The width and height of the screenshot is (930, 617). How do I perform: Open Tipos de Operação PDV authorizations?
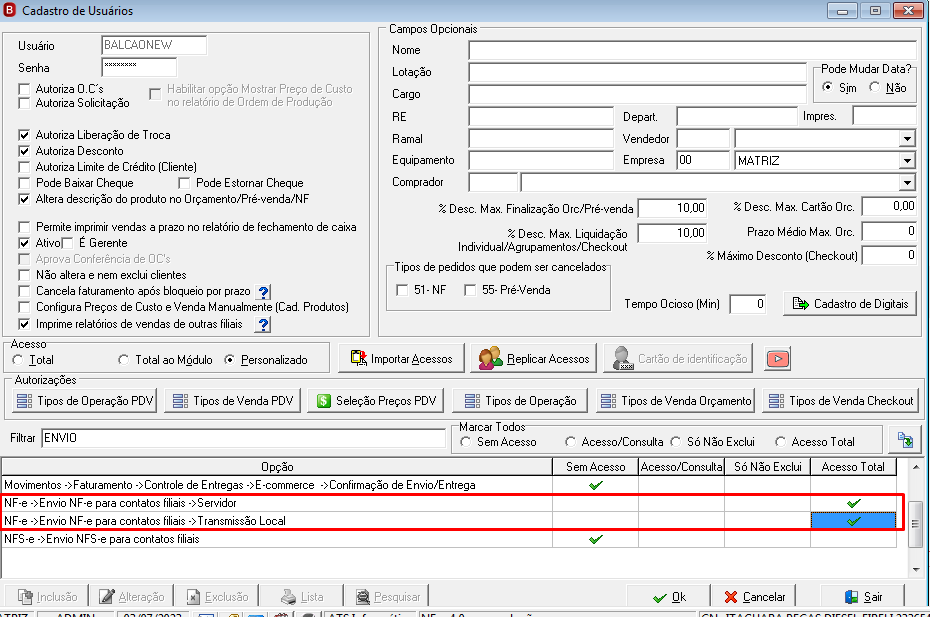(x=85, y=401)
